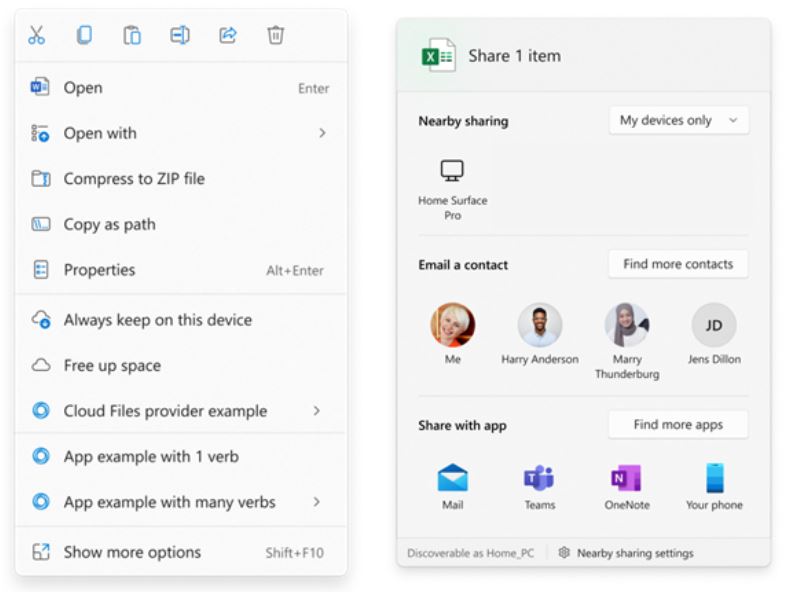
Task: Expand the Open with submenu
Action: point(181,133)
